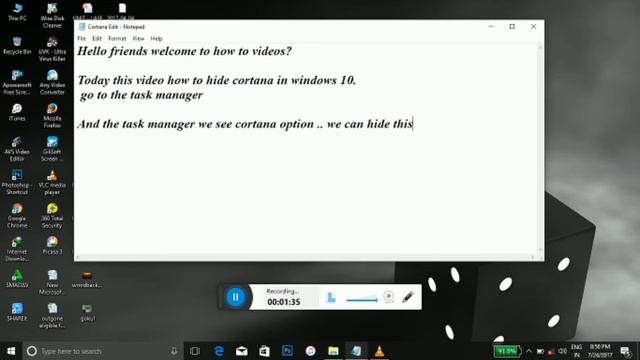This screenshot has width=640, height=360.
Task: Open Photoshop from the taskbar
Action: [287, 351]
